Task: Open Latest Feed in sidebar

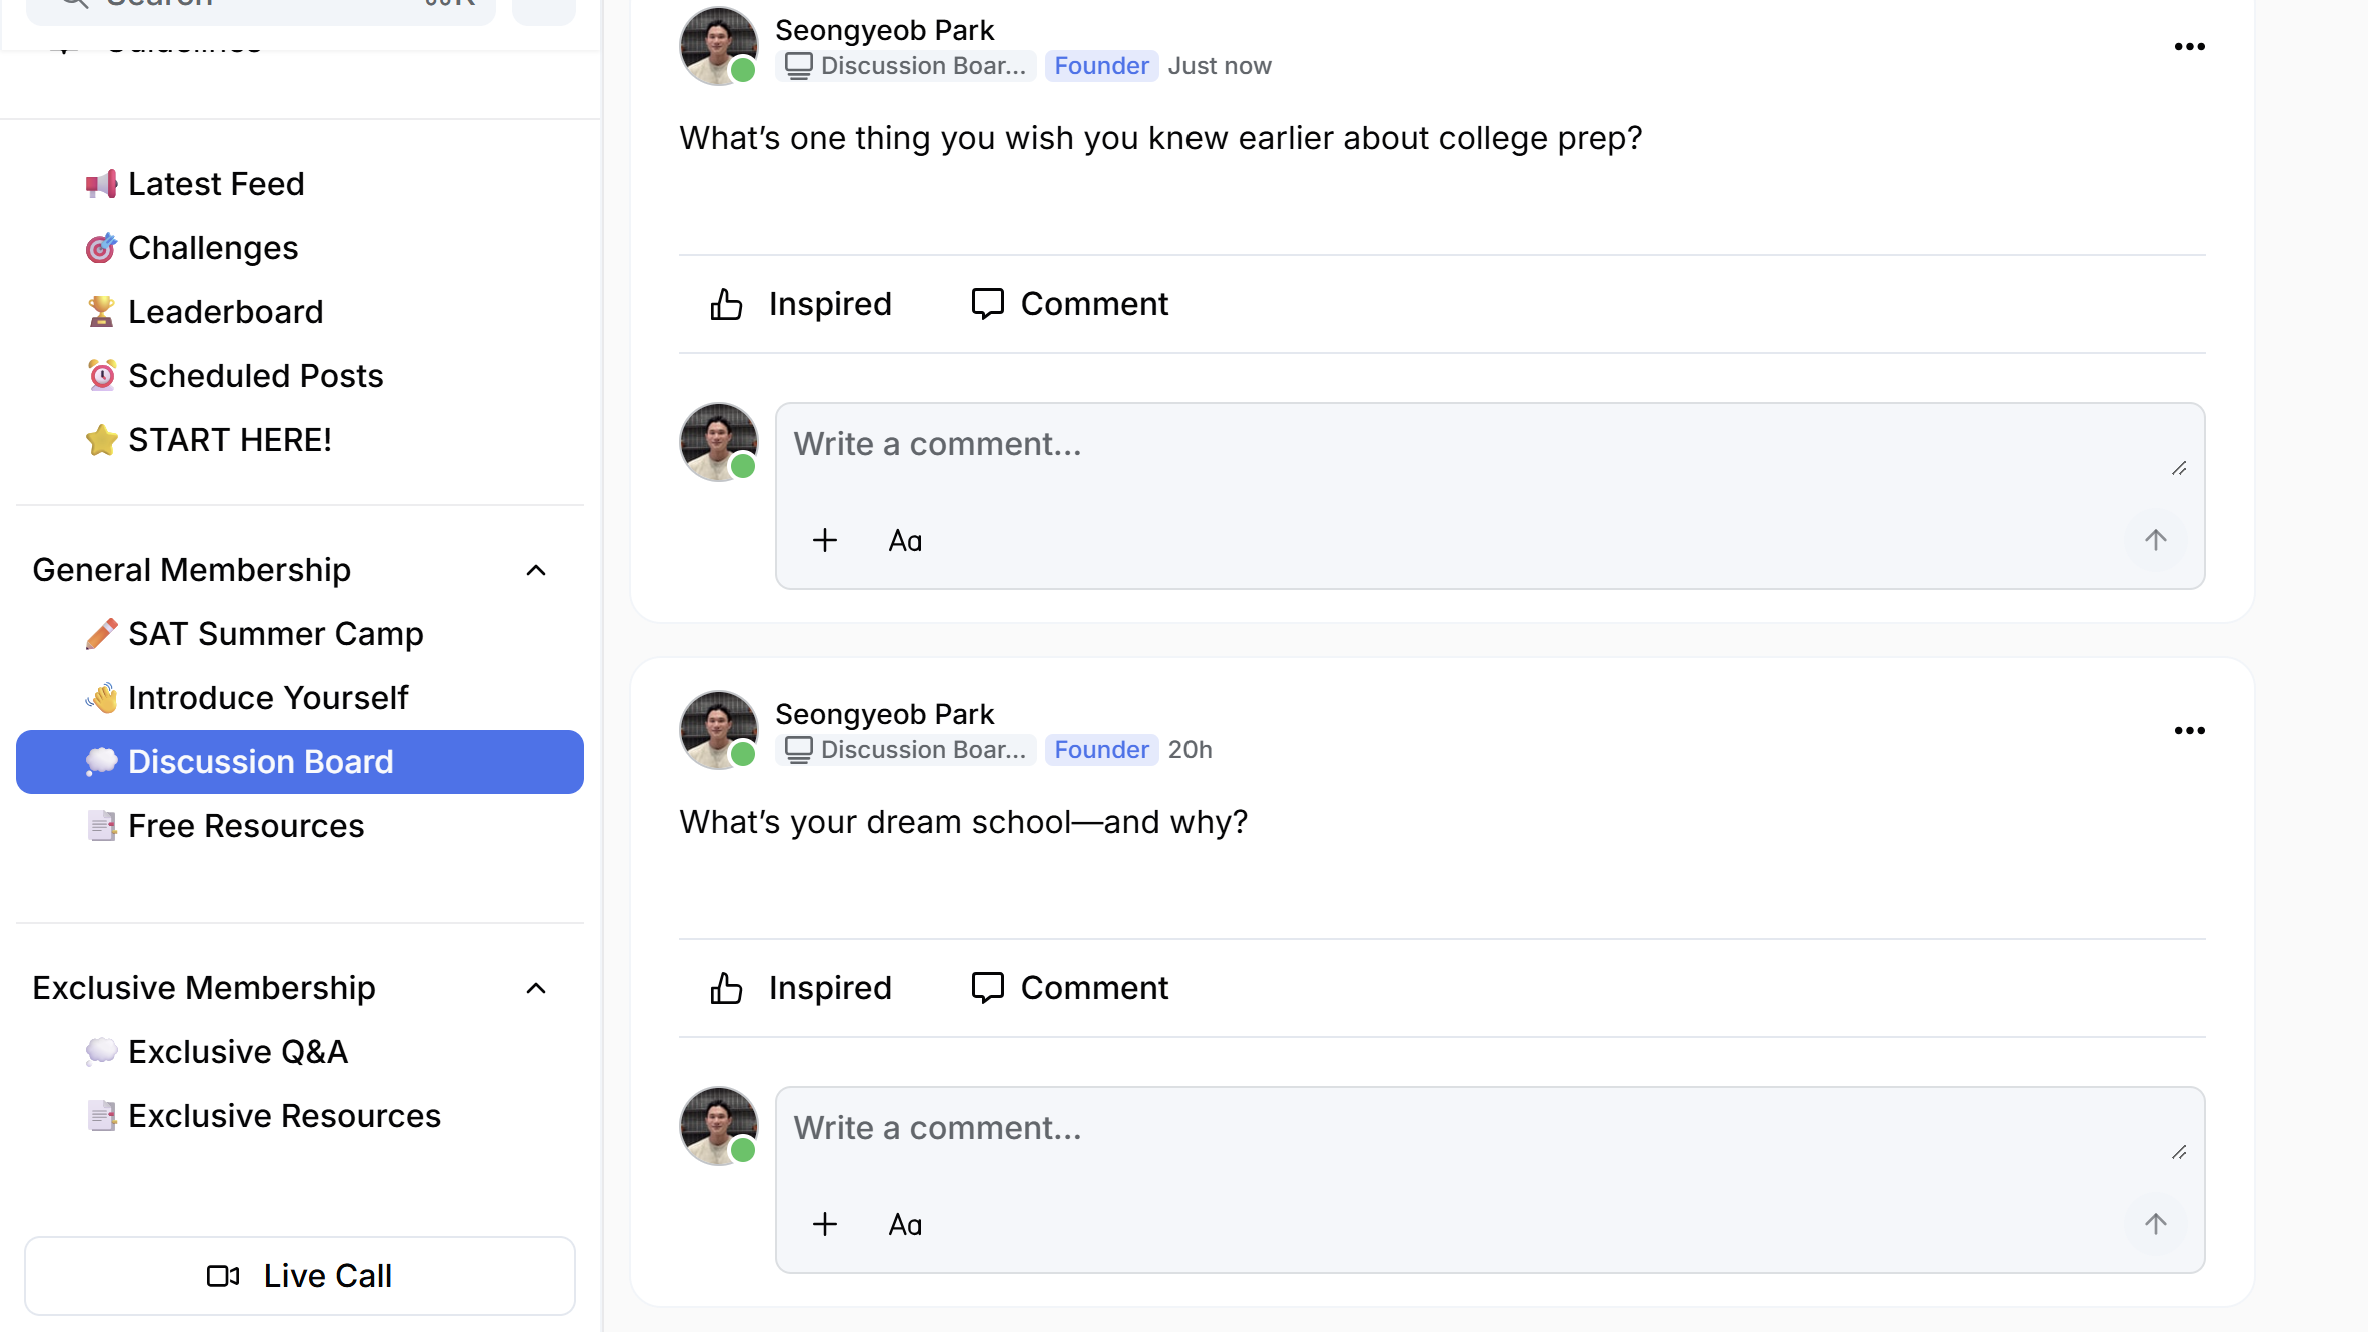Action: pyautogui.click(x=216, y=184)
